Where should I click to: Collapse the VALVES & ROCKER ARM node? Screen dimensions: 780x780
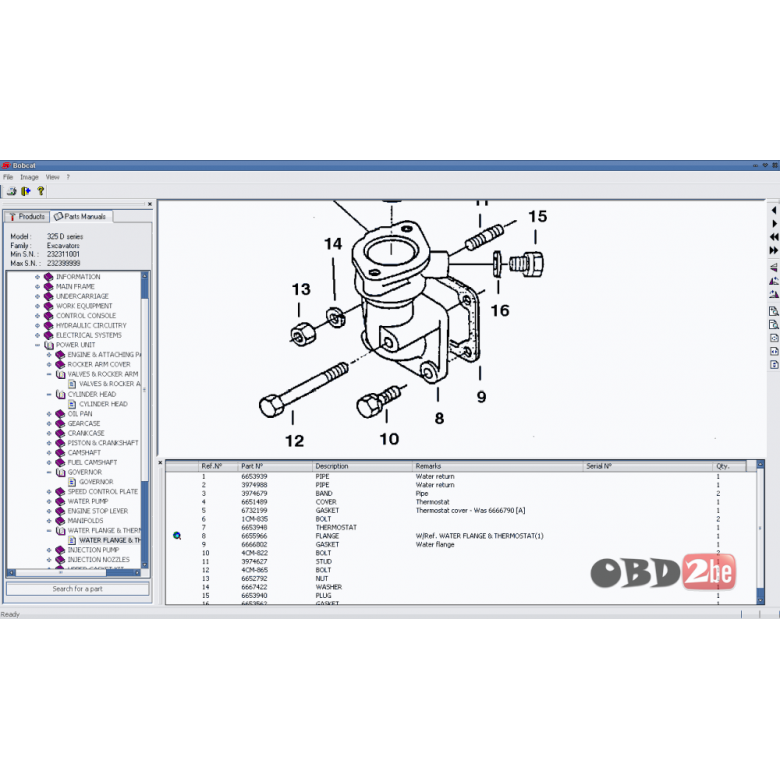pyautogui.click(x=49, y=374)
